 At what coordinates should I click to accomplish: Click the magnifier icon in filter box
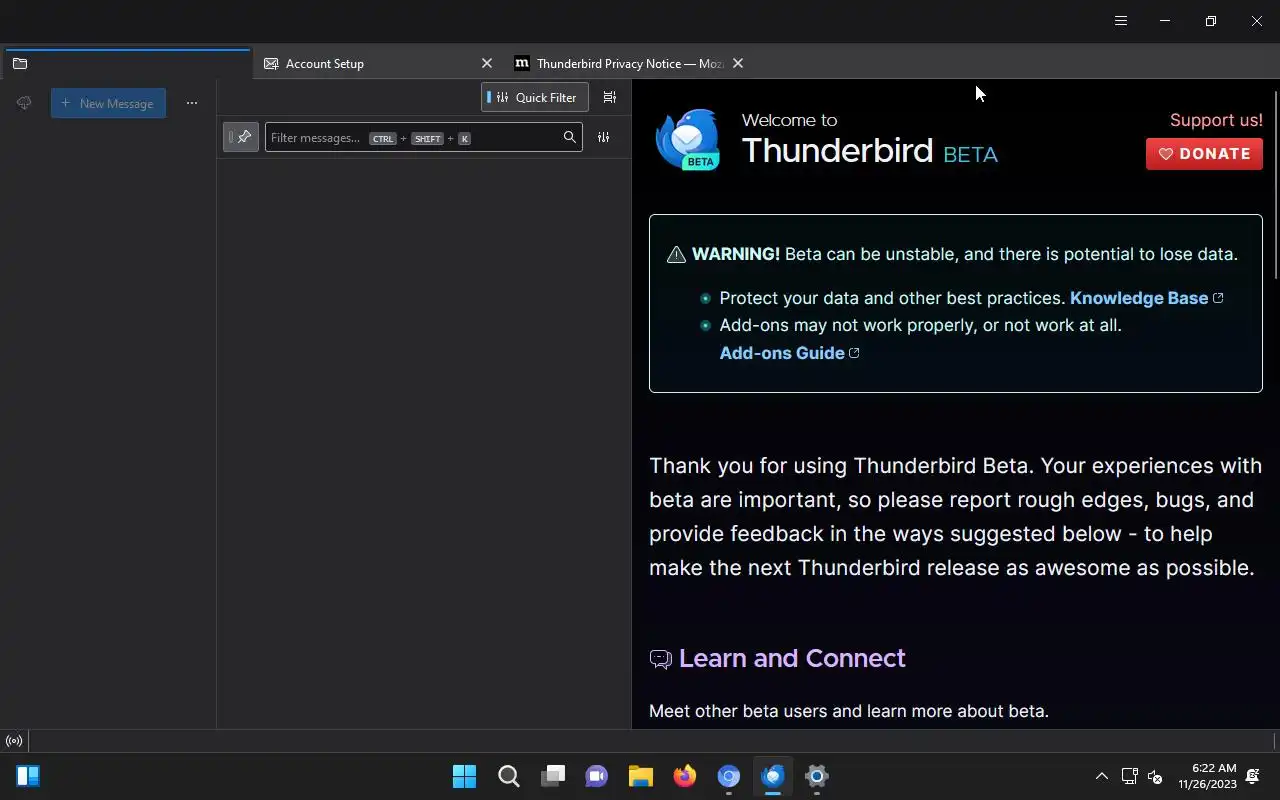tap(570, 137)
